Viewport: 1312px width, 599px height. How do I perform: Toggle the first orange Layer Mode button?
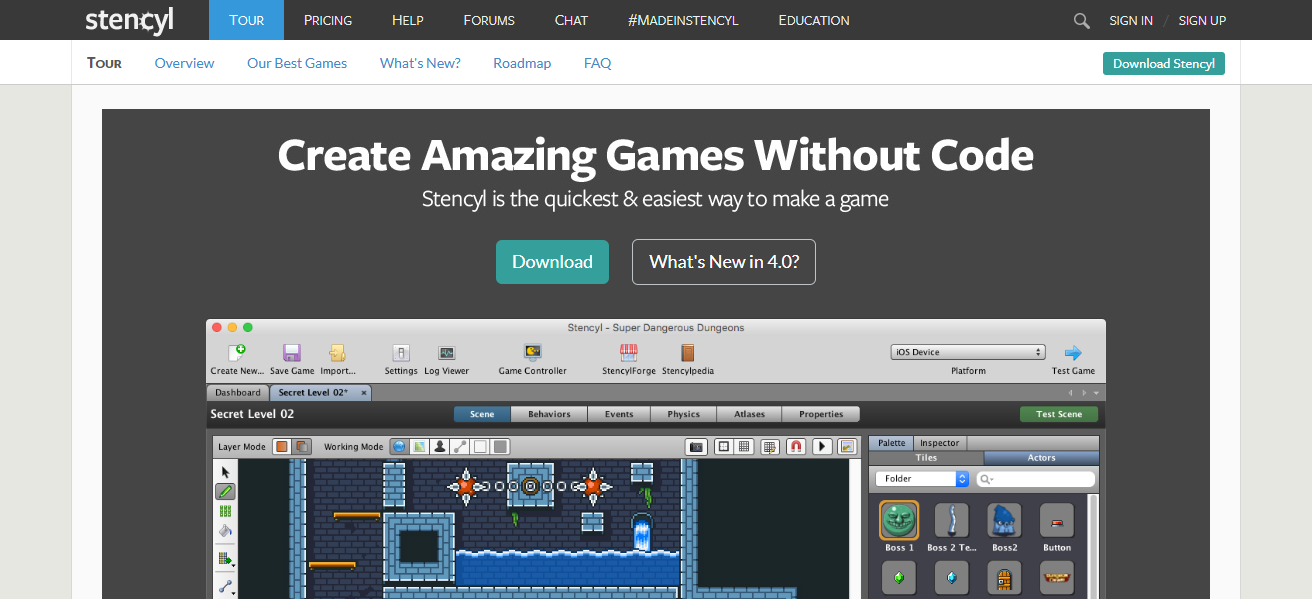[283, 446]
